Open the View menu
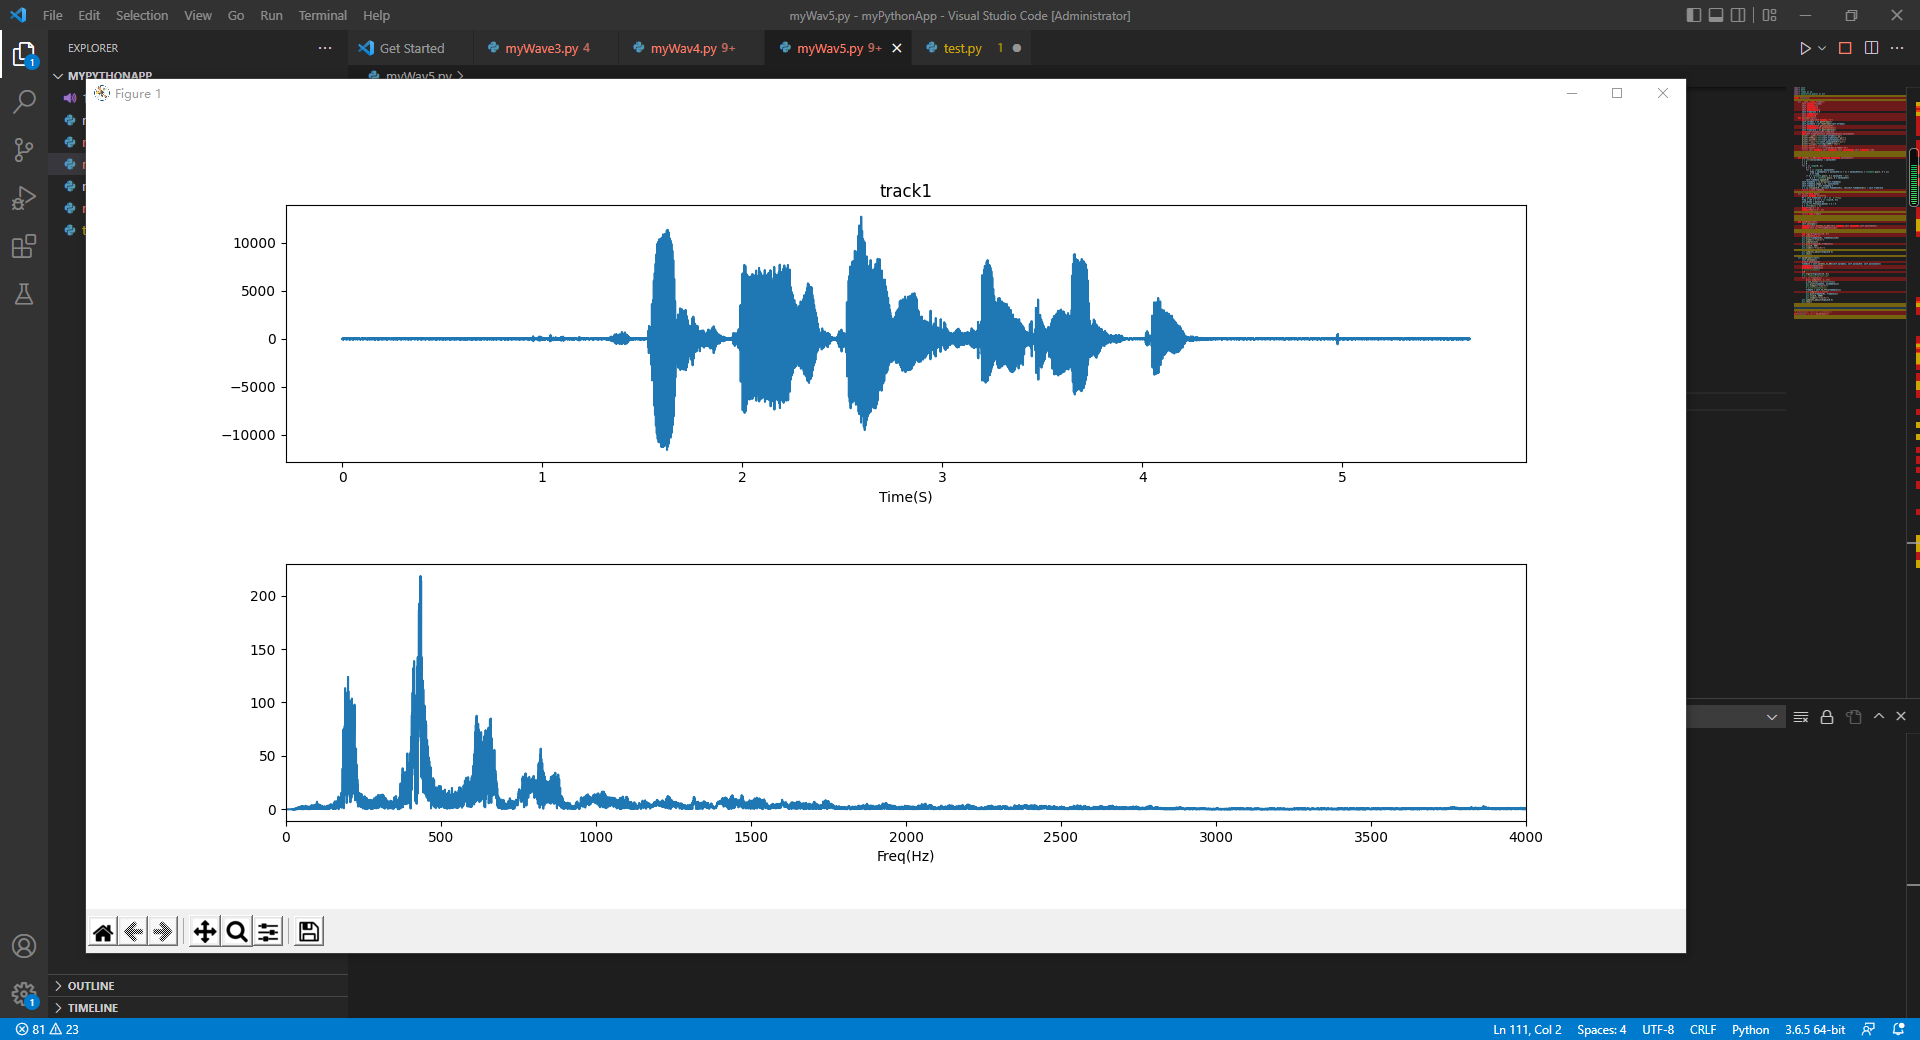The image size is (1920, 1040). tap(198, 15)
